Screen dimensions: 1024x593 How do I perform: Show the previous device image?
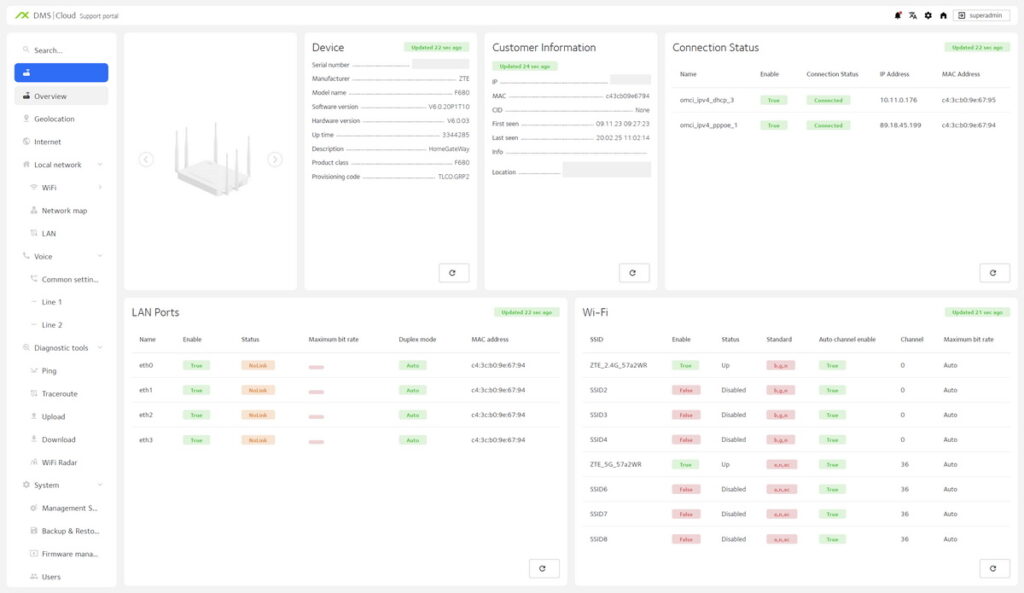click(146, 159)
